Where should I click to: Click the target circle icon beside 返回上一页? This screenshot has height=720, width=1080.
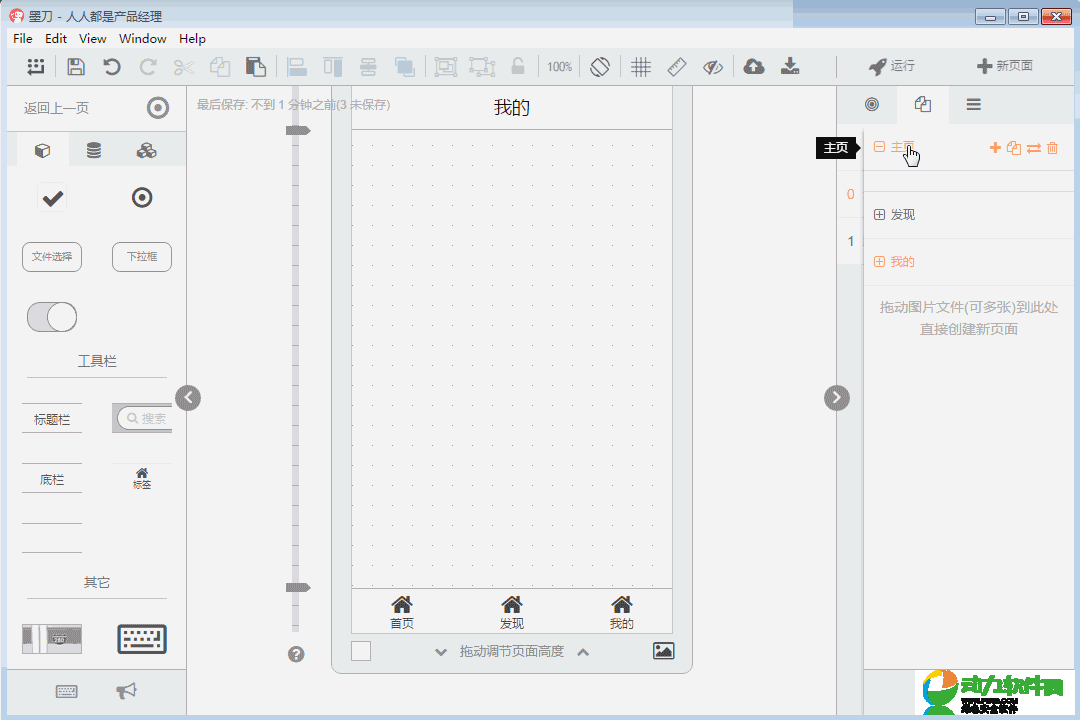[158, 107]
